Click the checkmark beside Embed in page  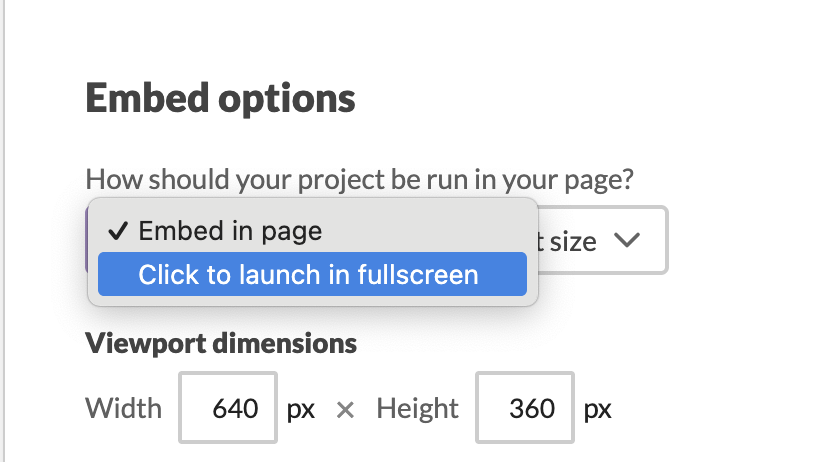tap(118, 232)
